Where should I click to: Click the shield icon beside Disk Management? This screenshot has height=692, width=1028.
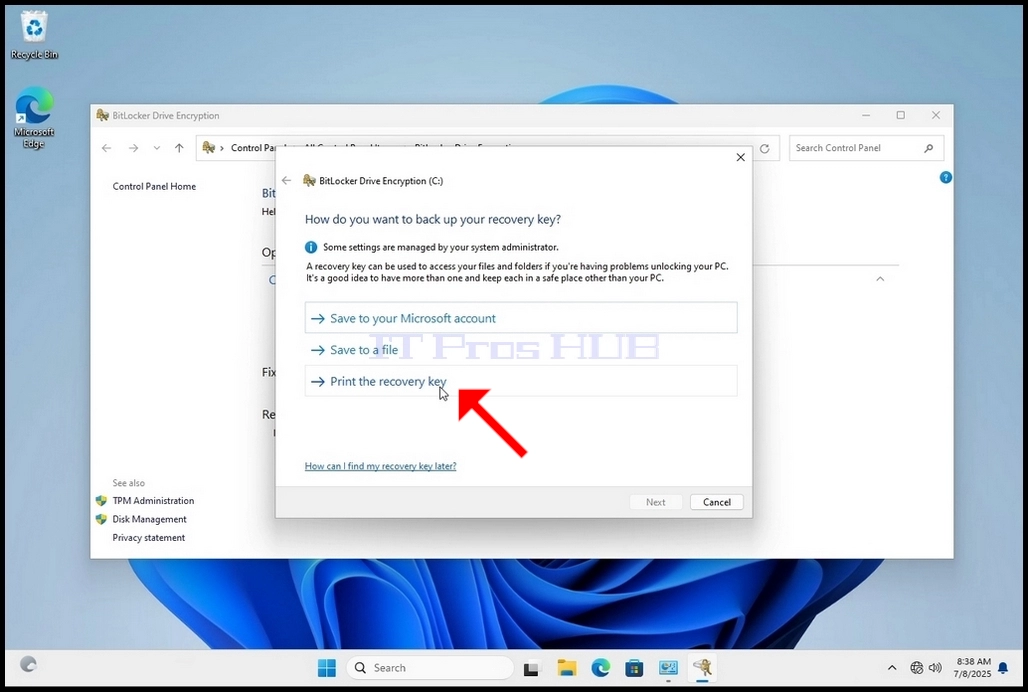pos(101,519)
